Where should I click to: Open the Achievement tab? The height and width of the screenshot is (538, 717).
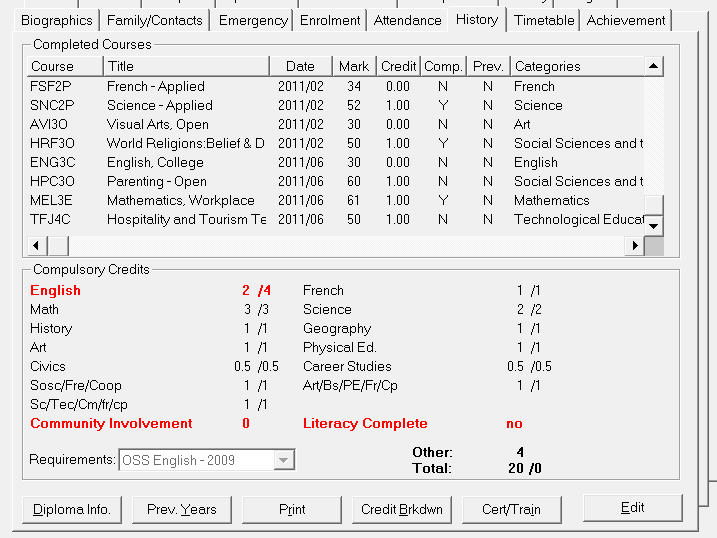[626, 20]
